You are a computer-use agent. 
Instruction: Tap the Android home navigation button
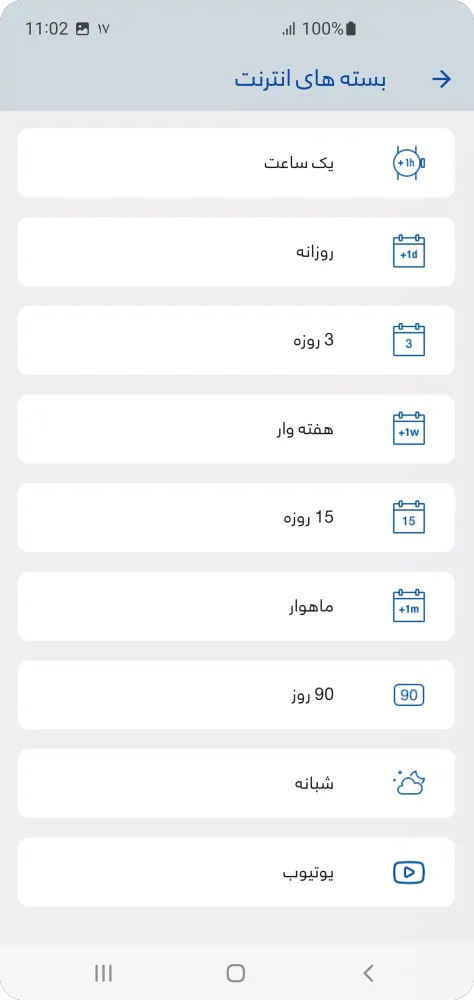tap(236, 973)
